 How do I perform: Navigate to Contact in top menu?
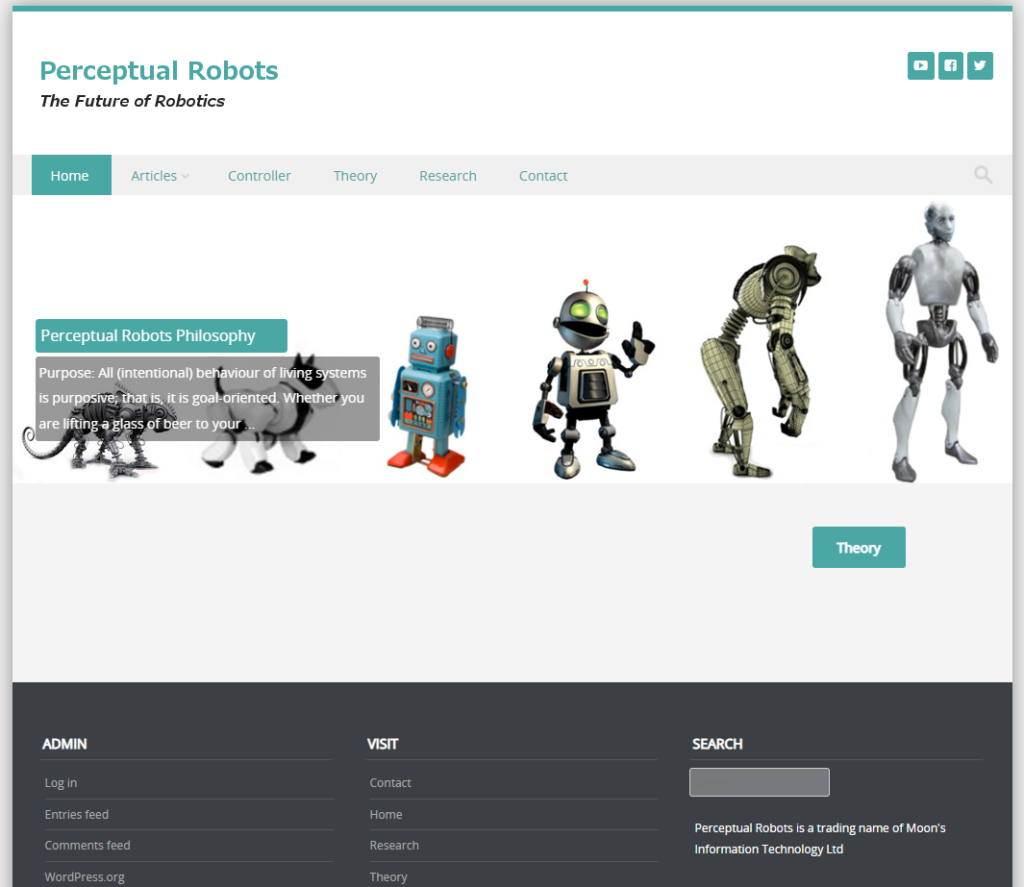pyautogui.click(x=543, y=176)
